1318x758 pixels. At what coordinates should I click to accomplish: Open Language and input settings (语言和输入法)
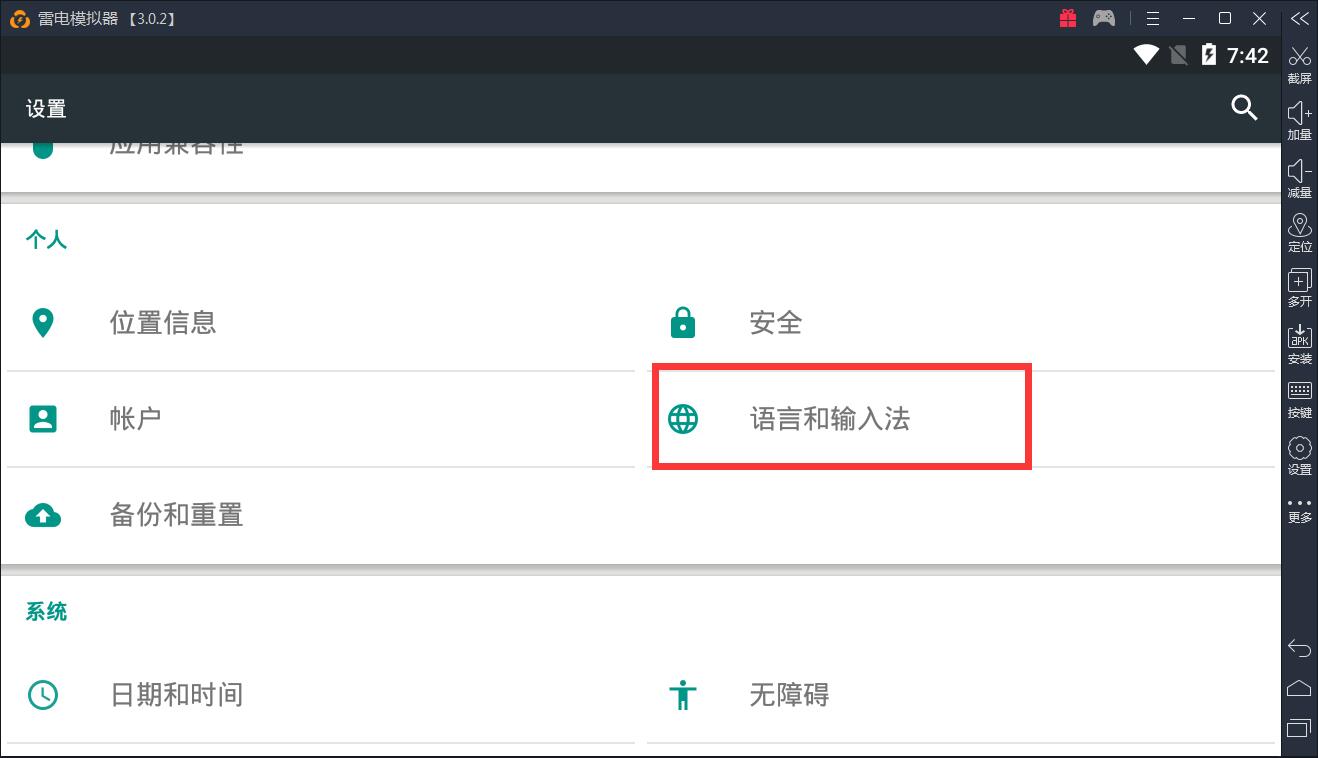click(x=830, y=419)
